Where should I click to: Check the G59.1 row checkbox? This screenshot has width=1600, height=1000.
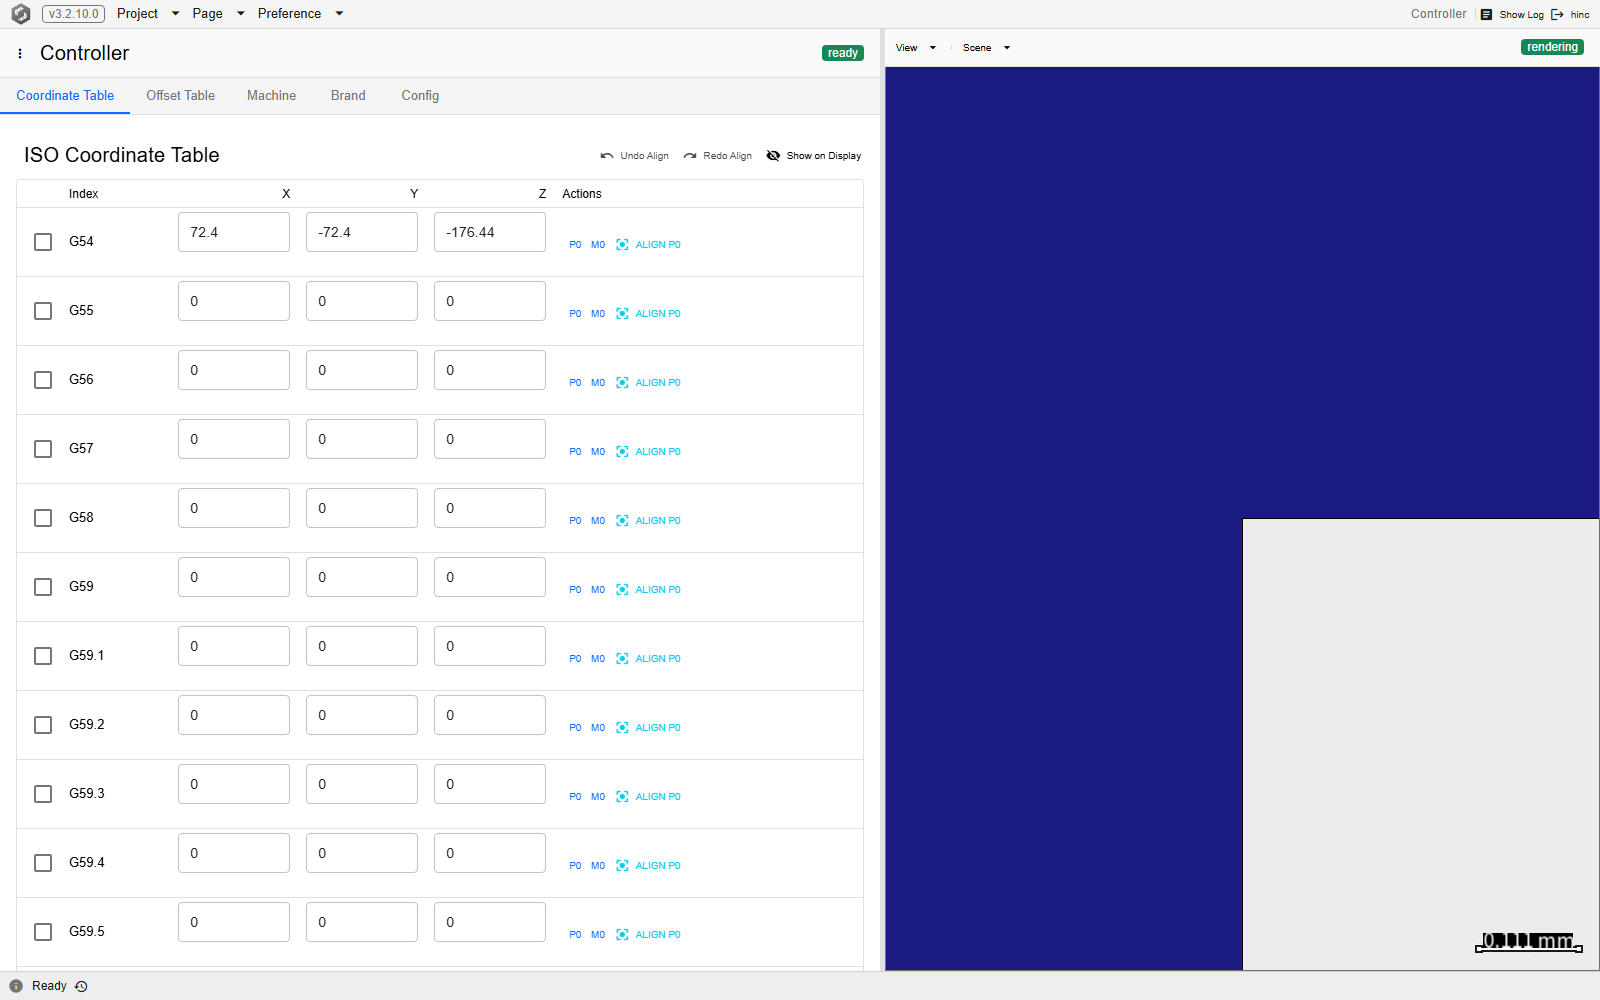(43, 656)
